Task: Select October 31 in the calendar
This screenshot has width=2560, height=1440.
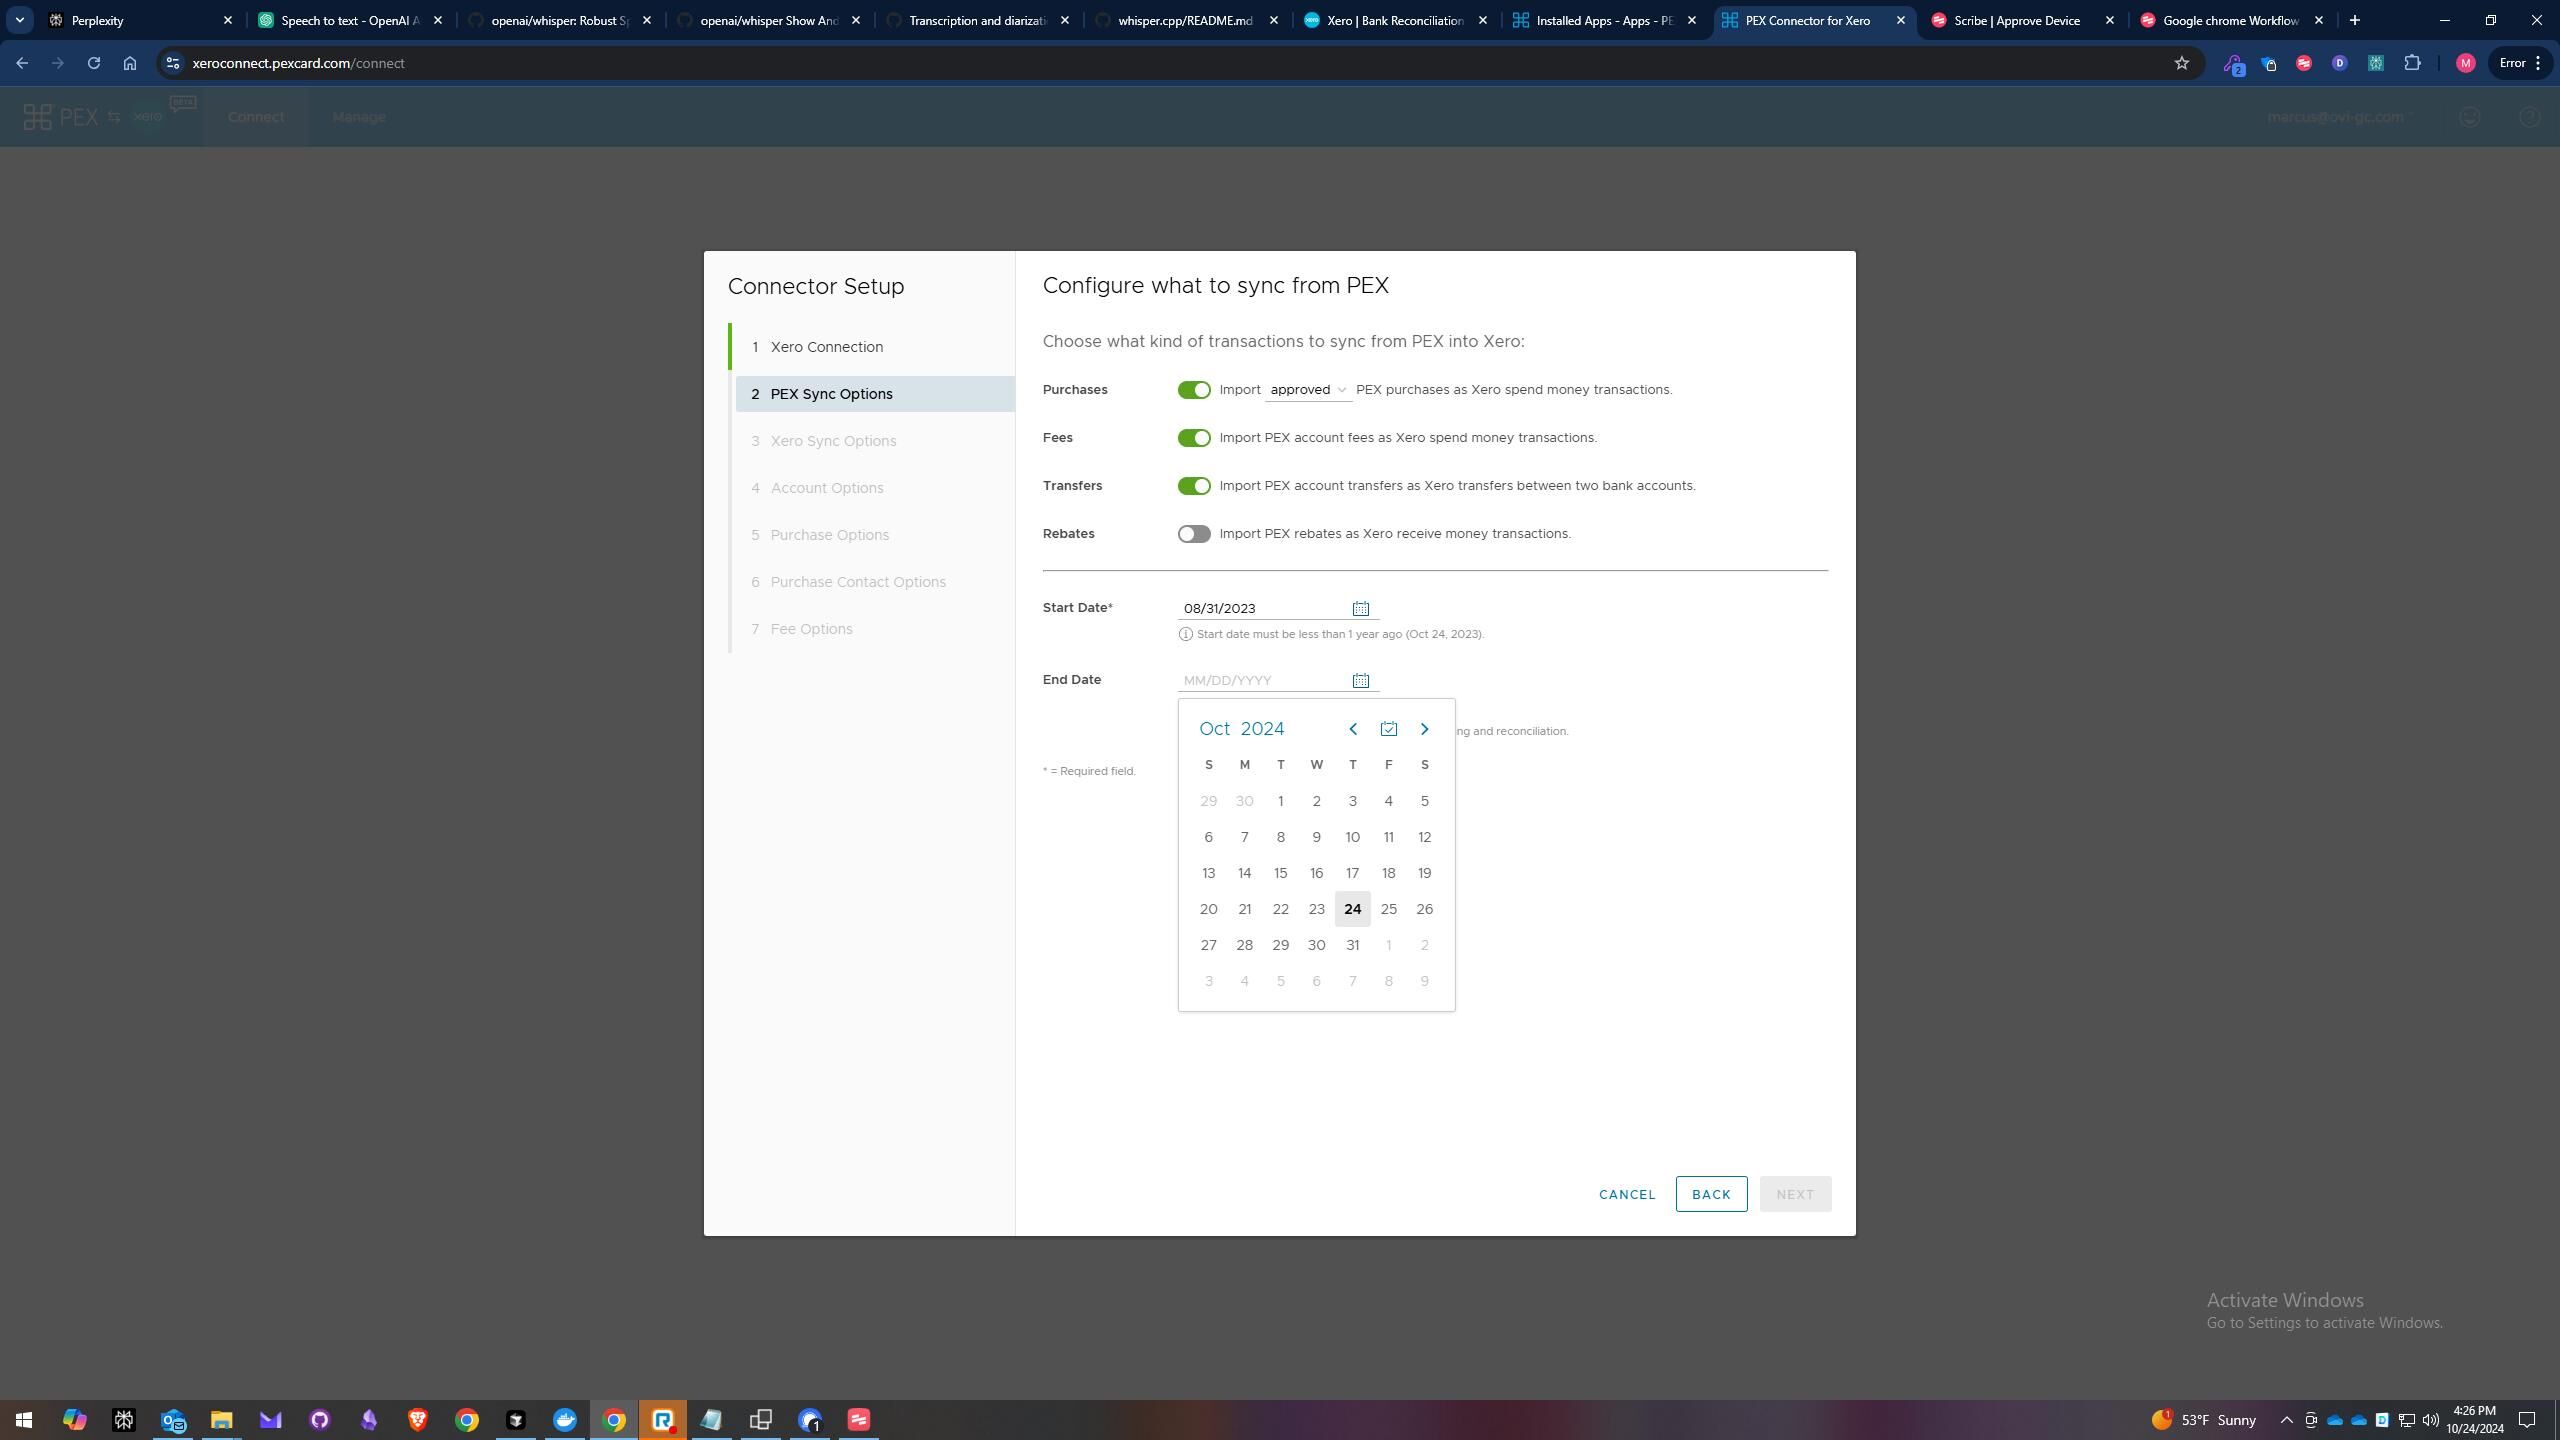Action: point(1352,945)
